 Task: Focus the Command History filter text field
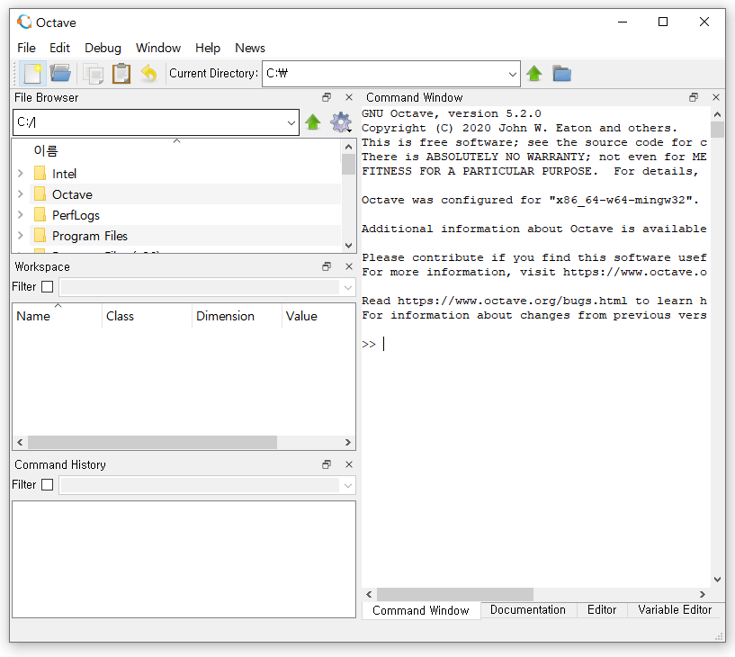(x=200, y=485)
